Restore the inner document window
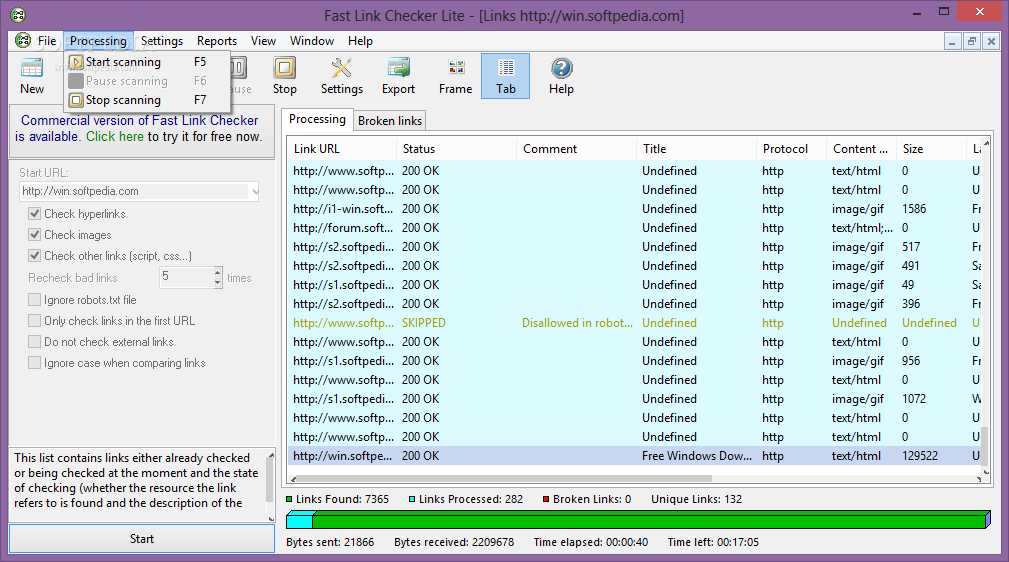The width and height of the screenshot is (1009, 562). click(972, 41)
